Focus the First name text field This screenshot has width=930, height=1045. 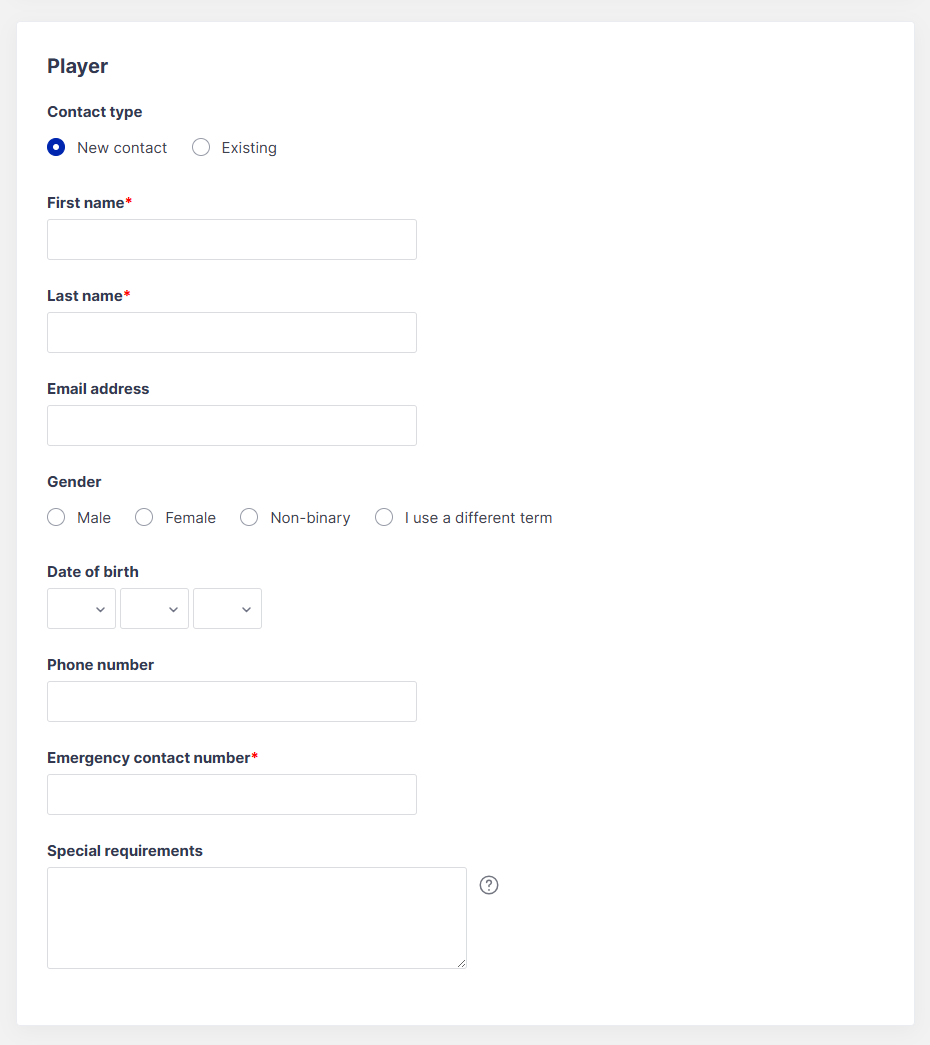(x=231, y=239)
